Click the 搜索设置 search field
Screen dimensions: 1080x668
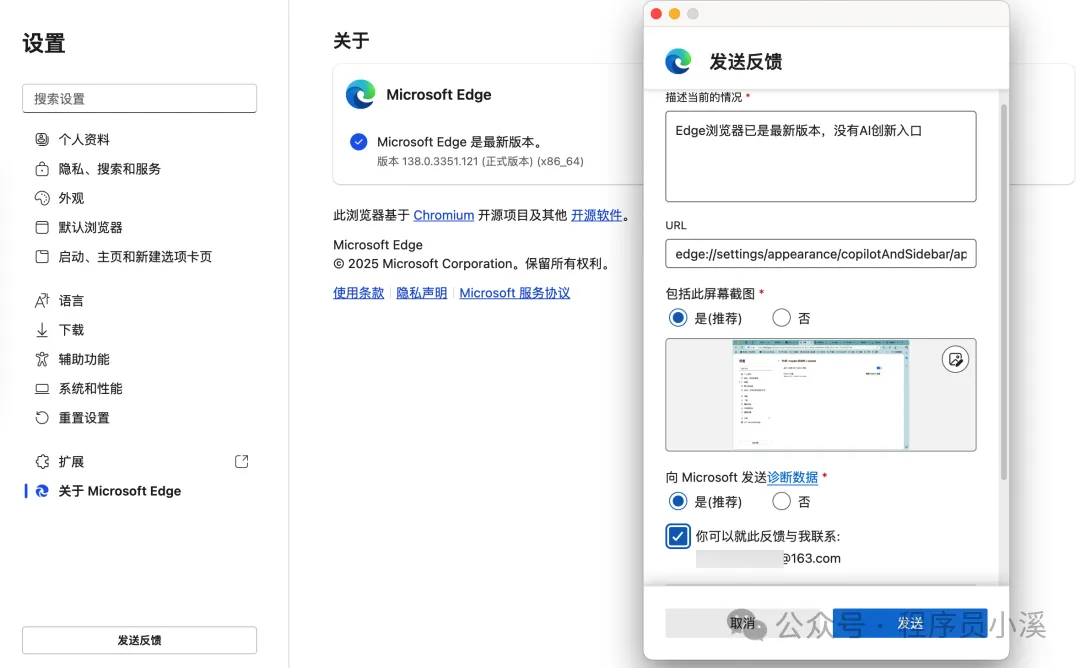pyautogui.click(x=139, y=98)
